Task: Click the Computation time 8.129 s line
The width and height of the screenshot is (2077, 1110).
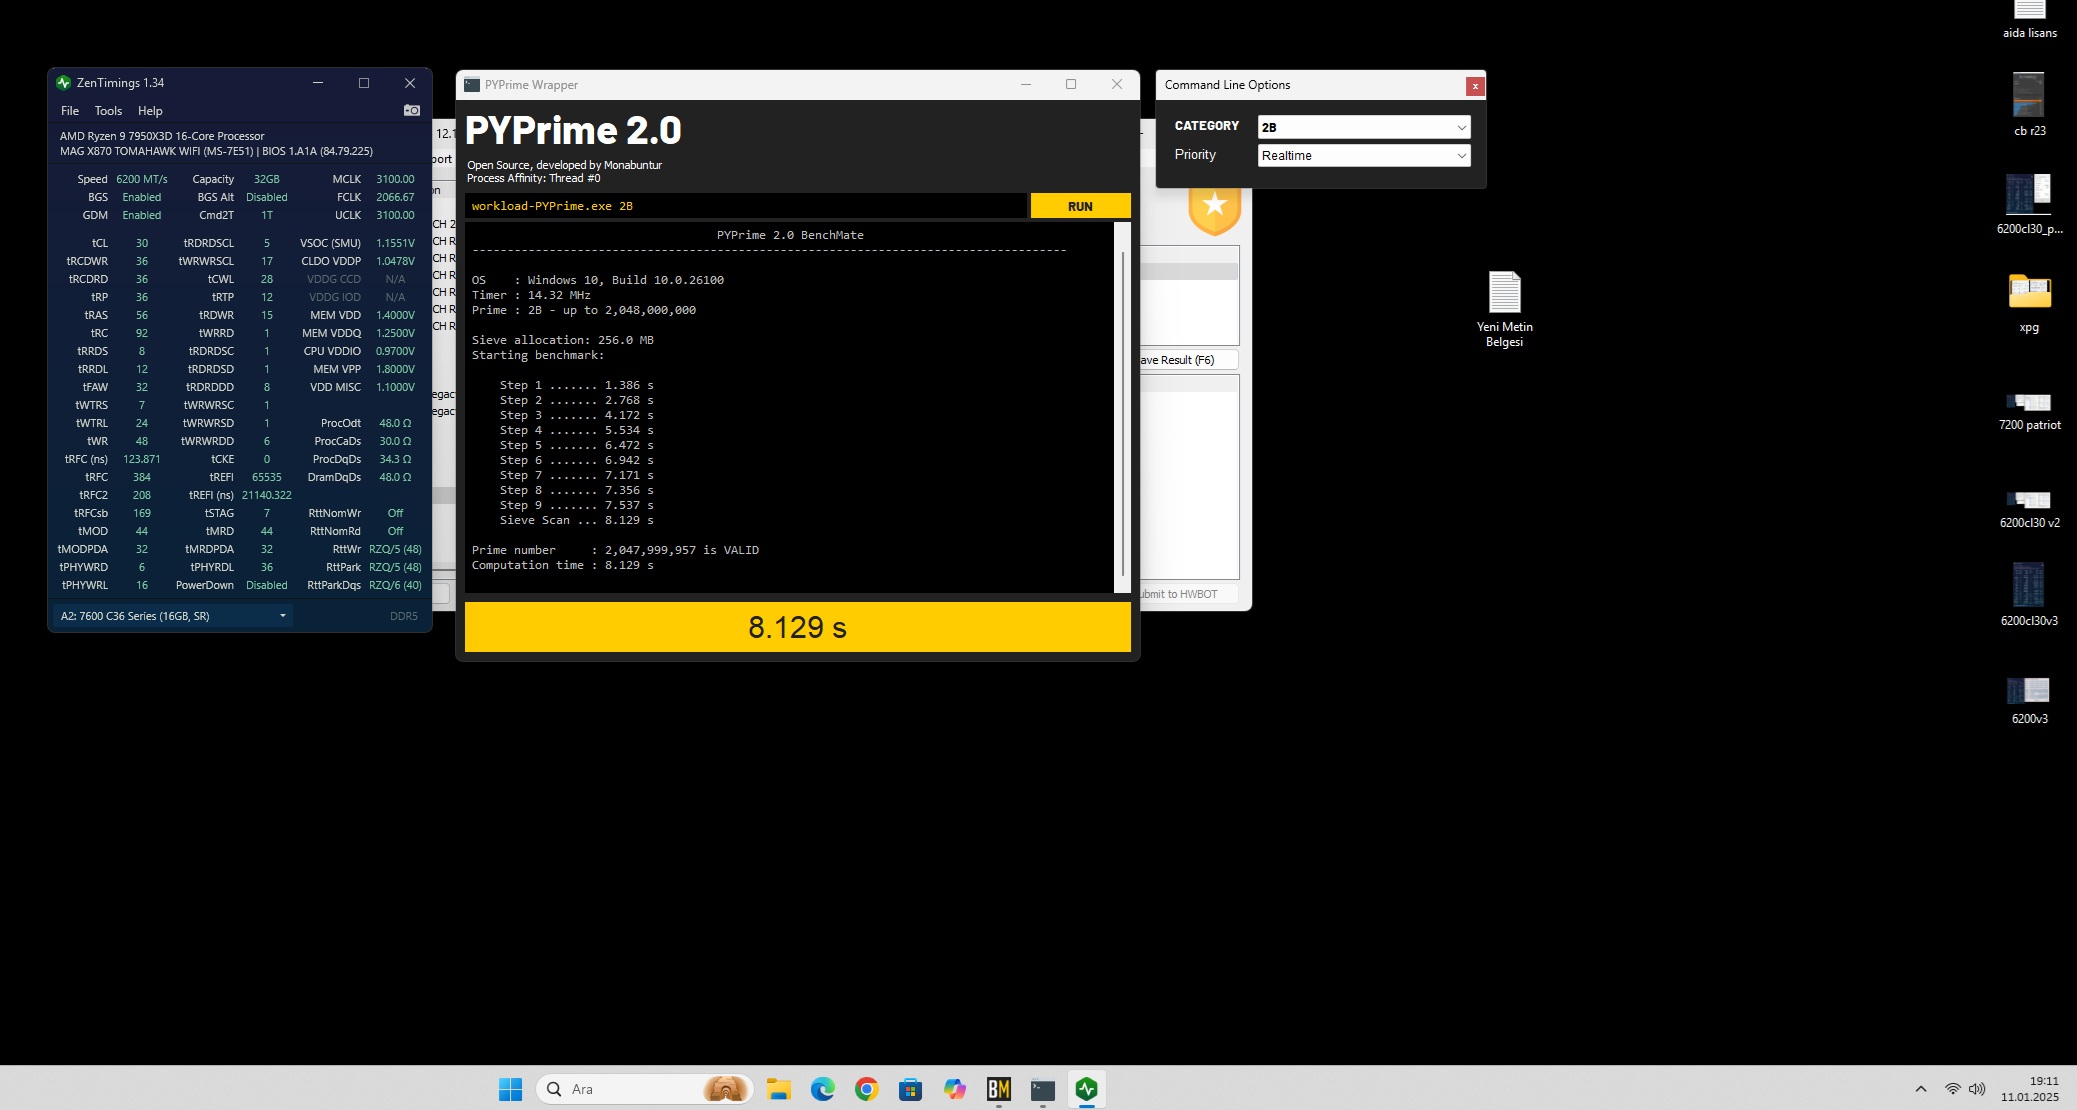Action: (563, 565)
